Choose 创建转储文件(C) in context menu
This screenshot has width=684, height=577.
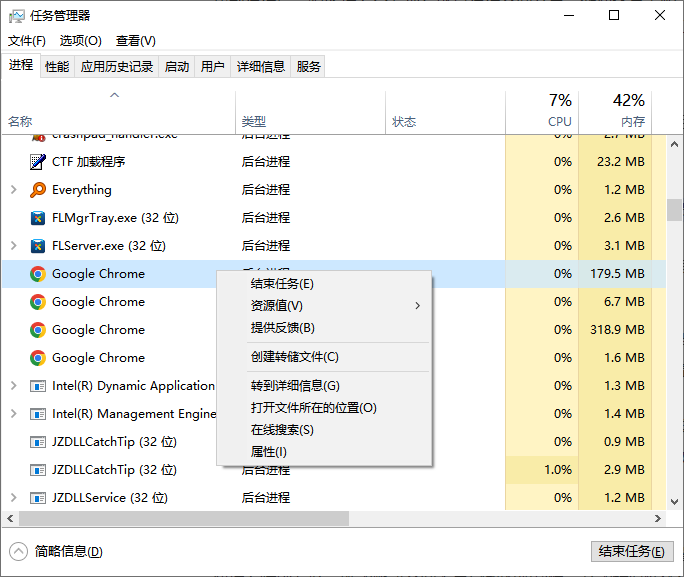[x=324, y=357]
